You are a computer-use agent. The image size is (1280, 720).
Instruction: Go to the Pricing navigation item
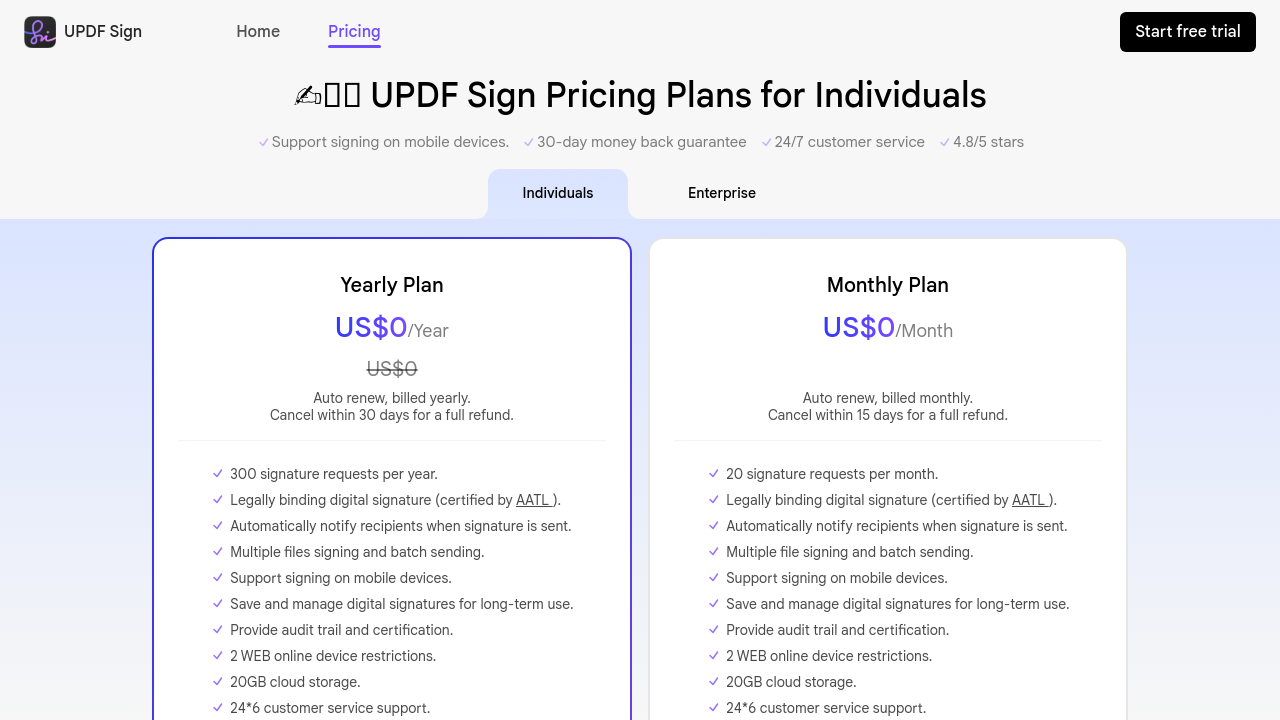coord(354,32)
